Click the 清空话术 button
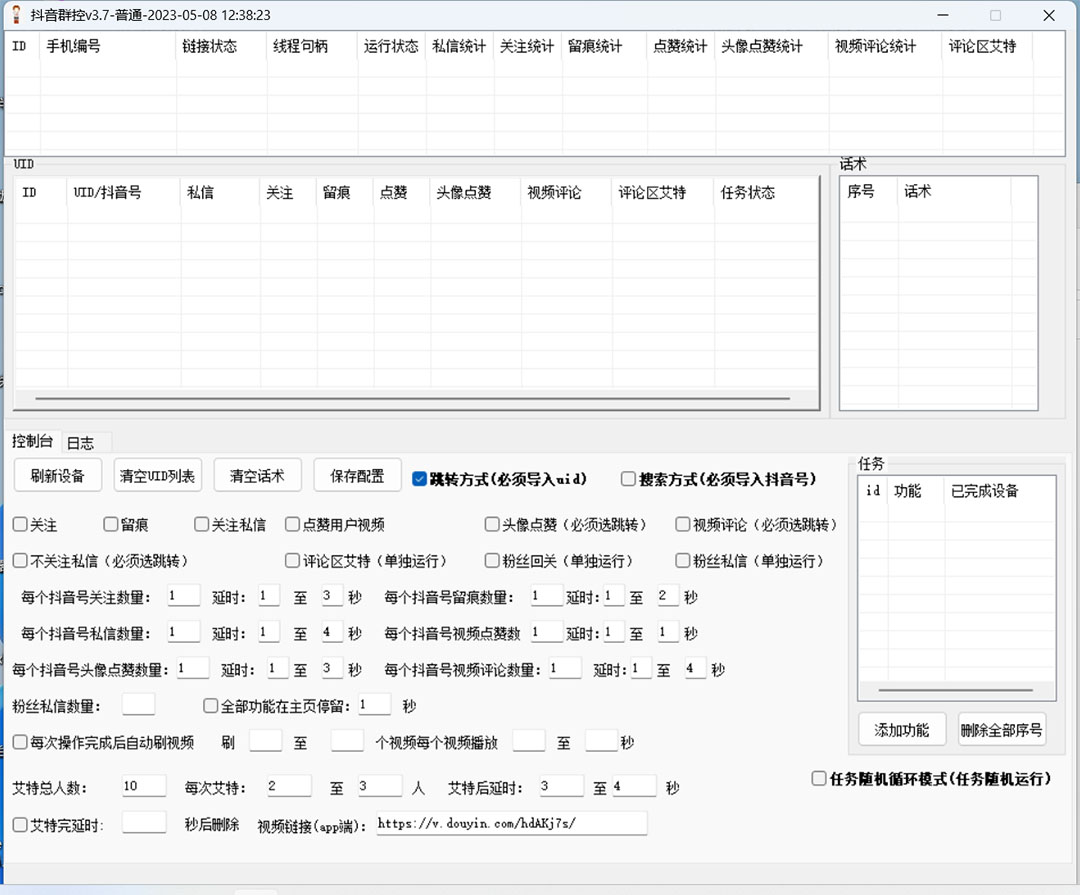The height and width of the screenshot is (895, 1080). [257, 475]
